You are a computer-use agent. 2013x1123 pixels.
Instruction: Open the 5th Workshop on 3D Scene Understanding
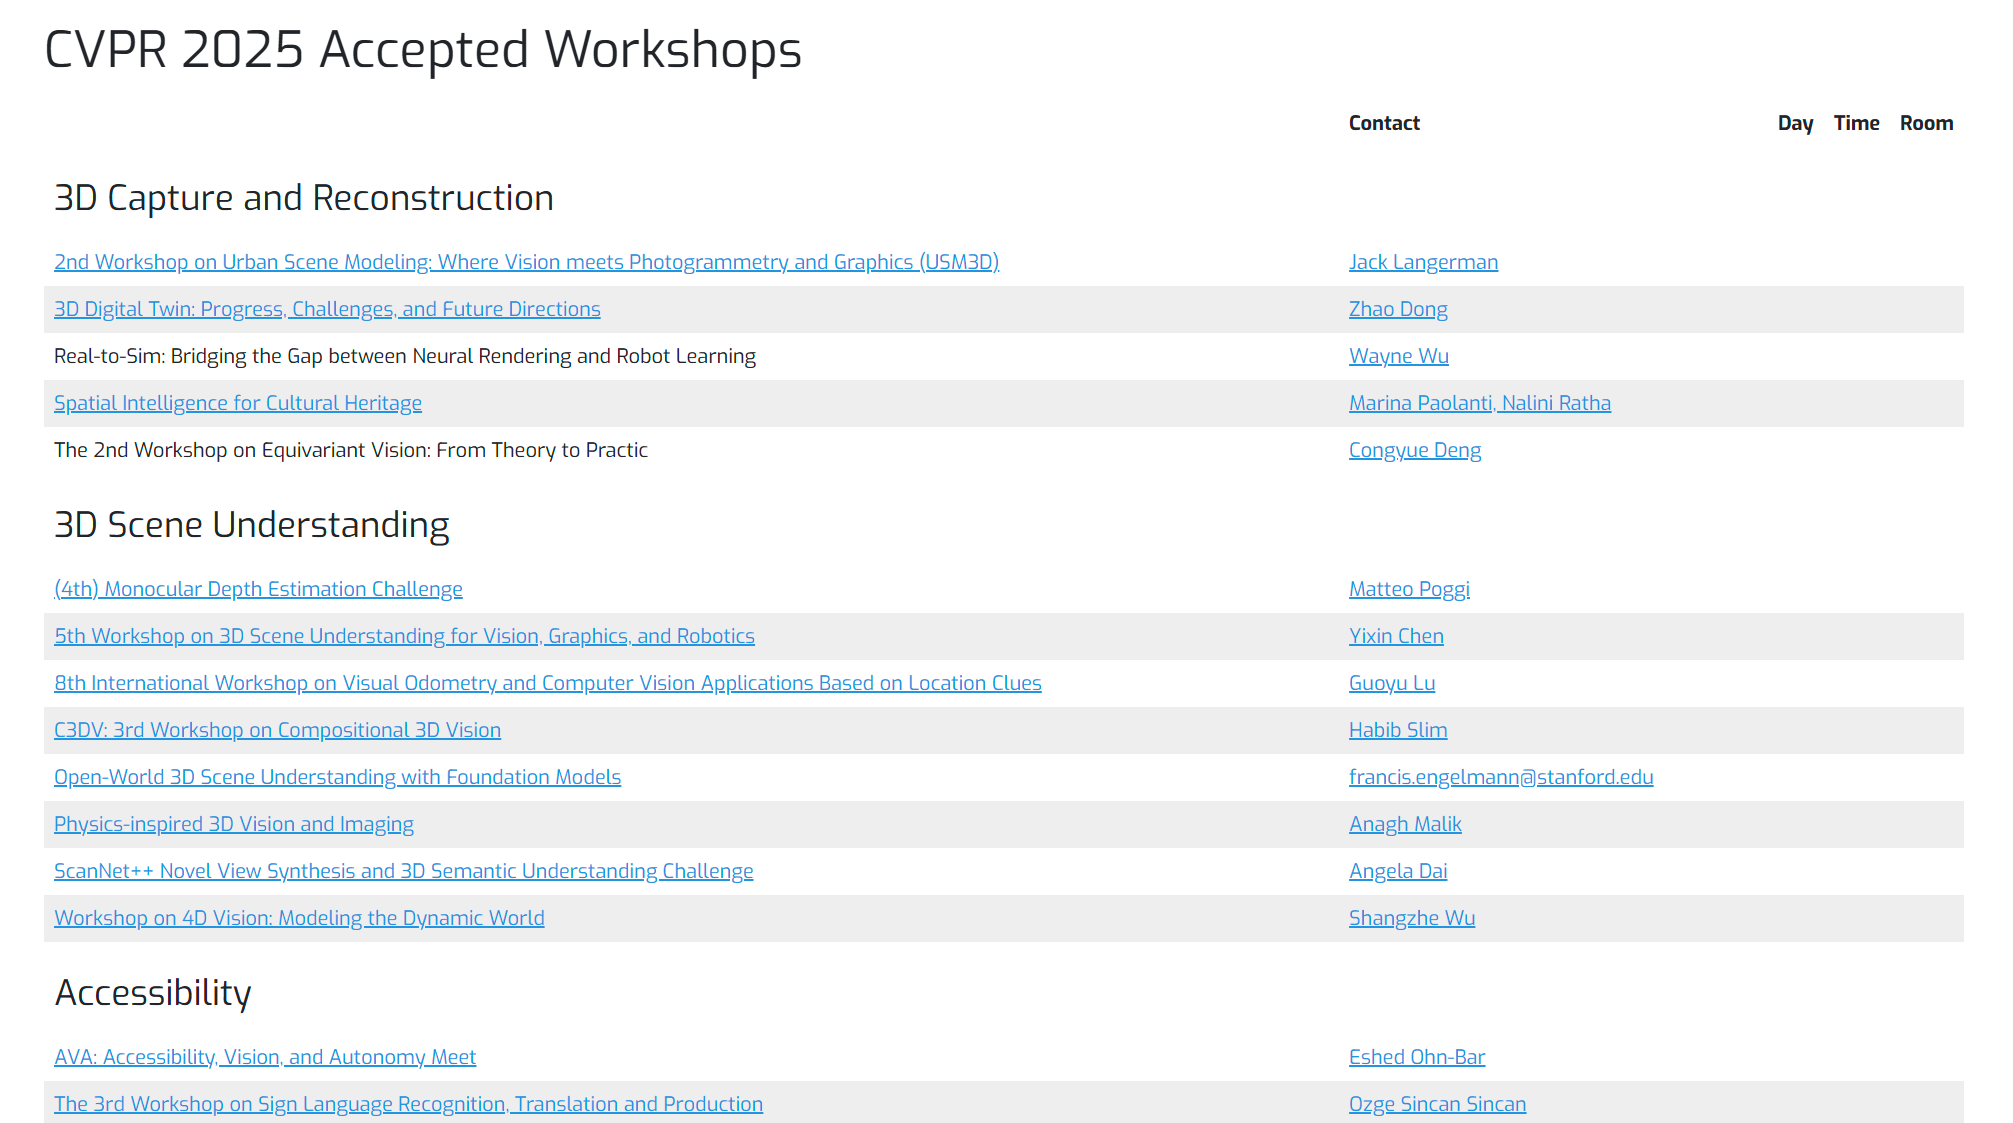pyautogui.click(x=404, y=635)
